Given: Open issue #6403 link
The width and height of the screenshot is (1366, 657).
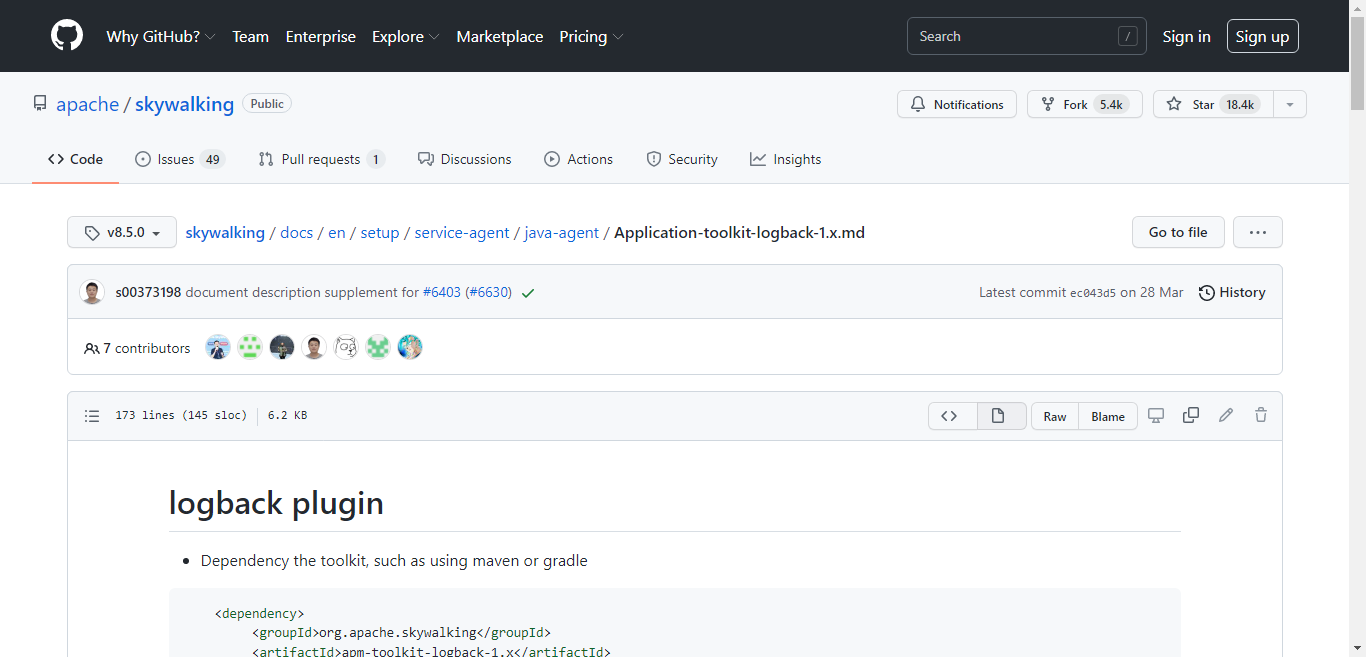Looking at the screenshot, I should tap(442, 292).
